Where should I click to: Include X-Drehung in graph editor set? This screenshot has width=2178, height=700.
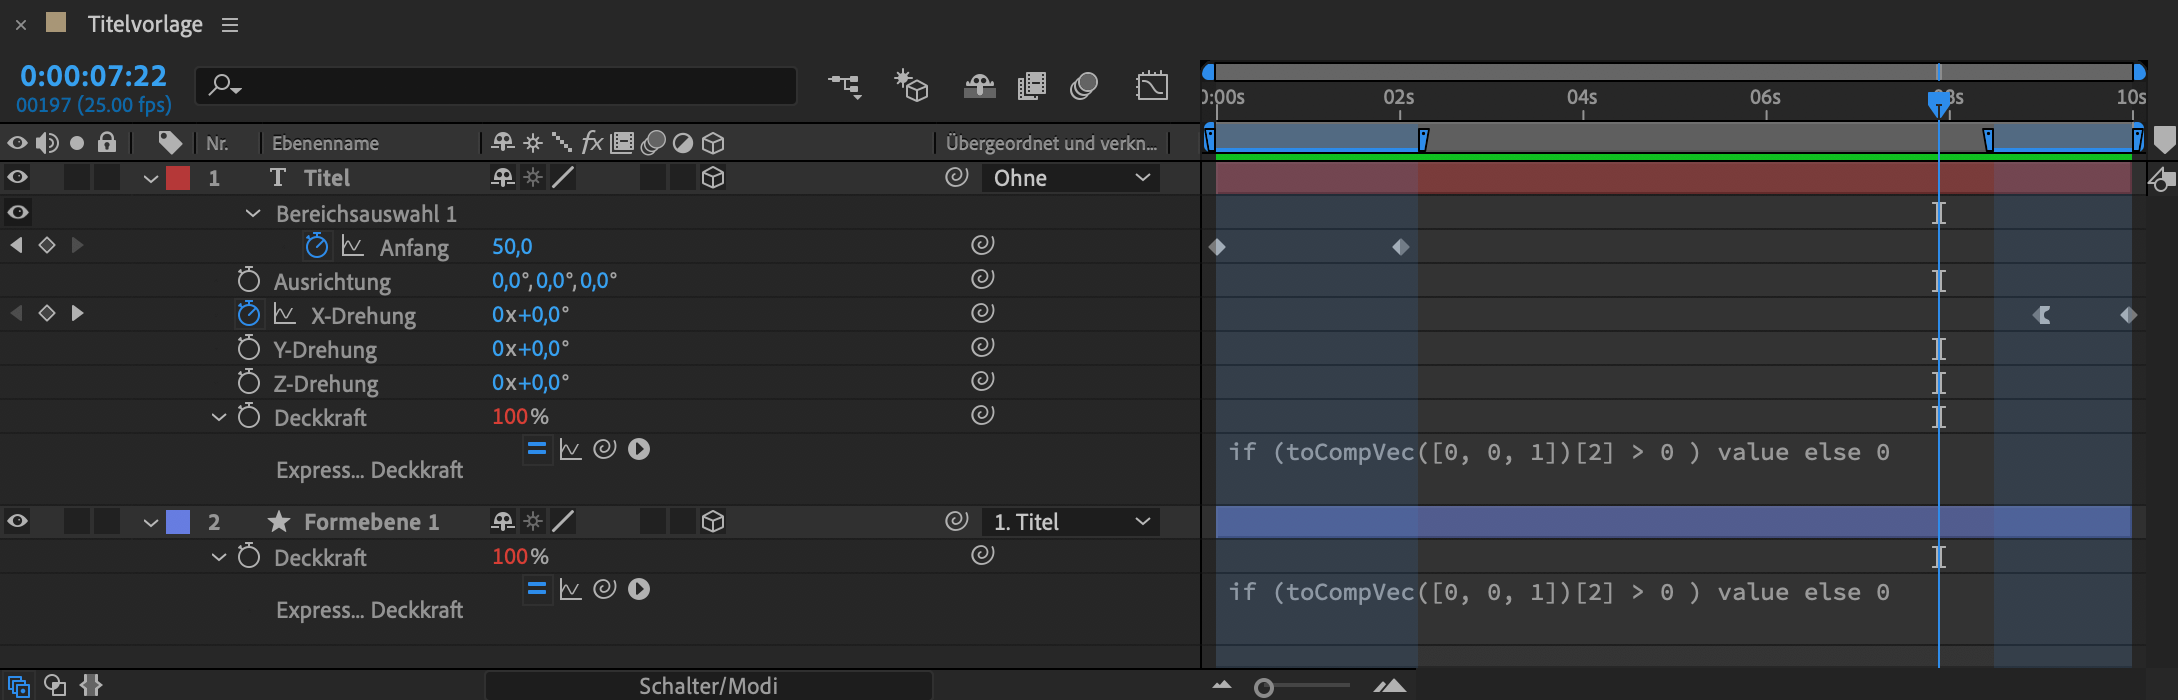[284, 314]
